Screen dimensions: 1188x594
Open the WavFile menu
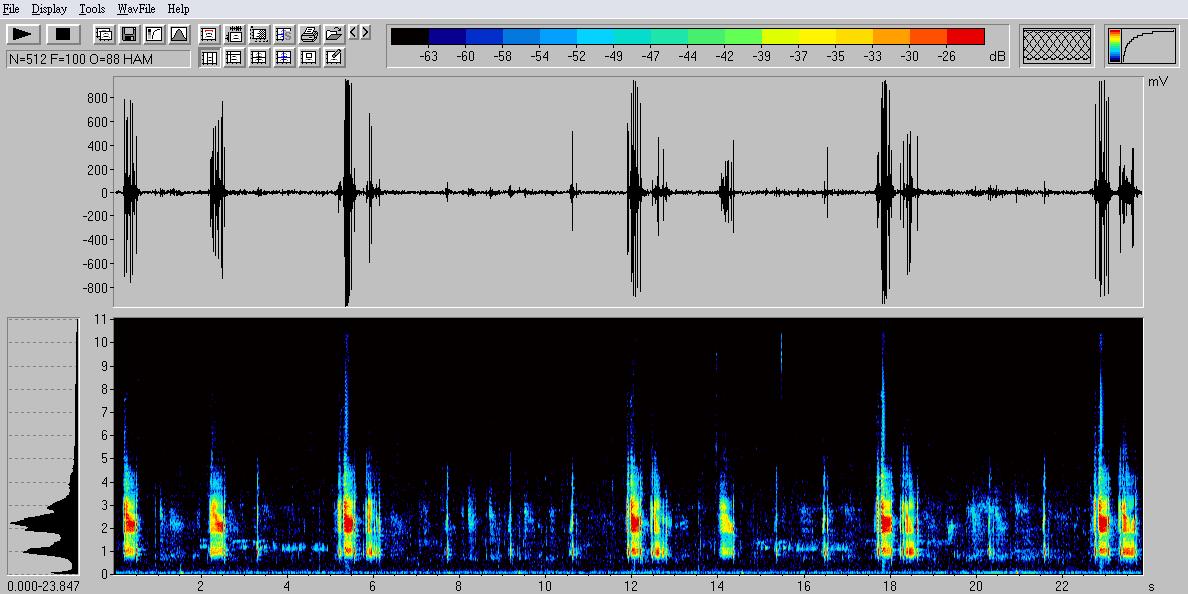(136, 9)
